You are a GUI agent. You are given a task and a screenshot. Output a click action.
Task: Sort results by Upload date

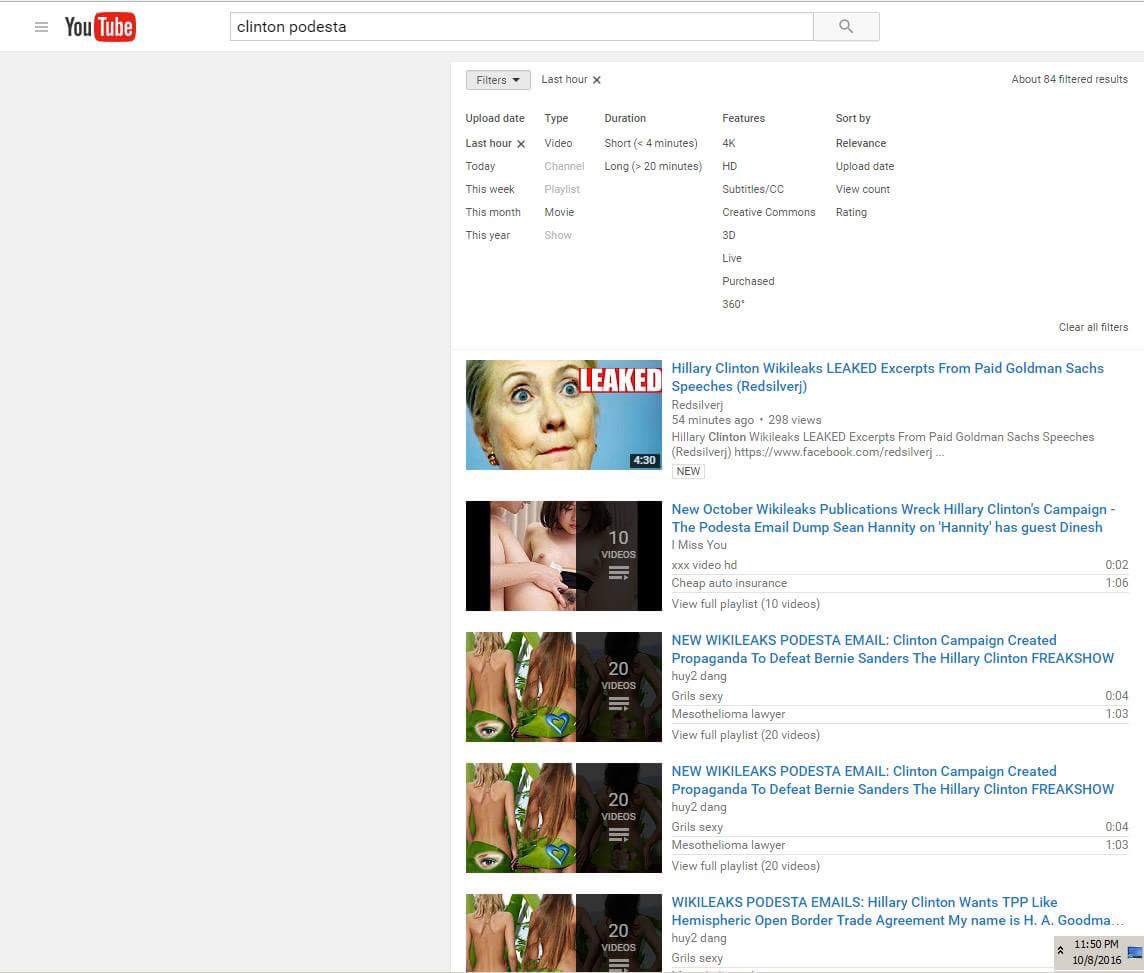pos(865,166)
